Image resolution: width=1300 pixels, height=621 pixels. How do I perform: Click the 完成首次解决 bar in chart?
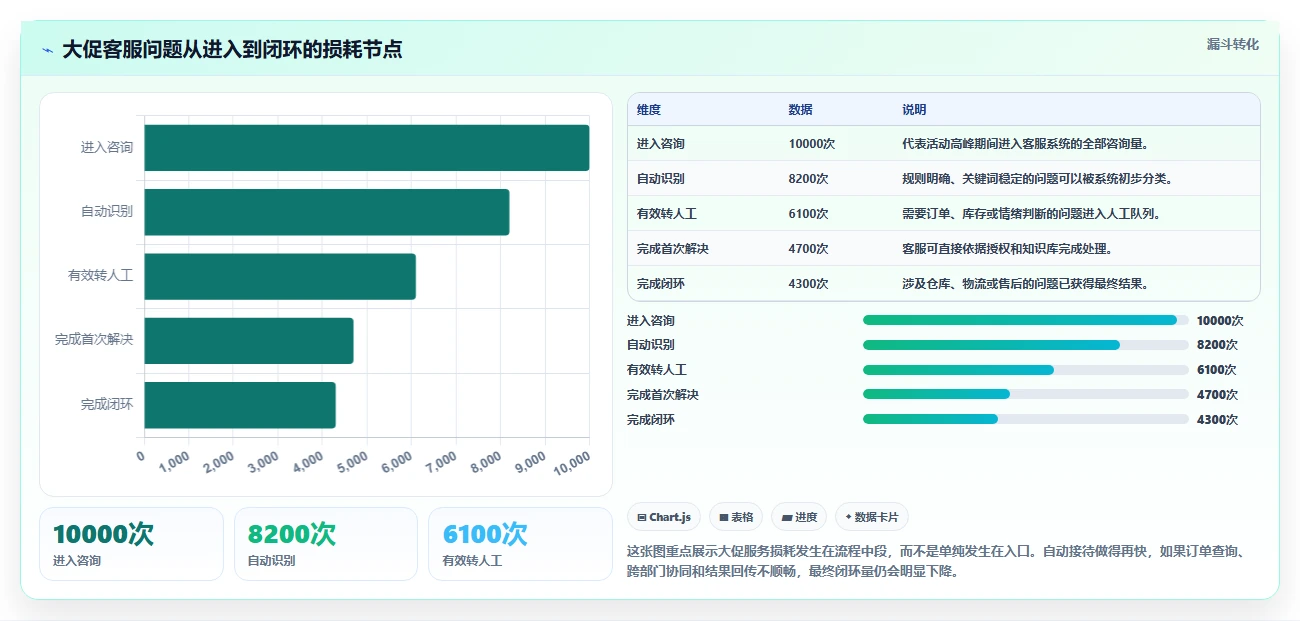click(249, 340)
